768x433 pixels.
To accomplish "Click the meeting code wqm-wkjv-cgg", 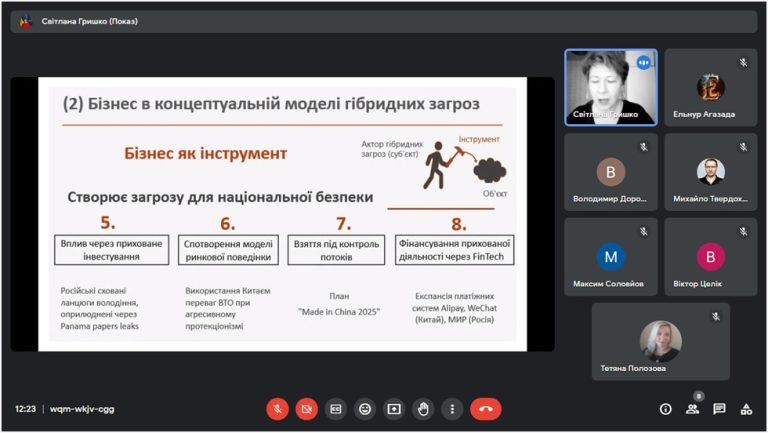I will (82, 409).
